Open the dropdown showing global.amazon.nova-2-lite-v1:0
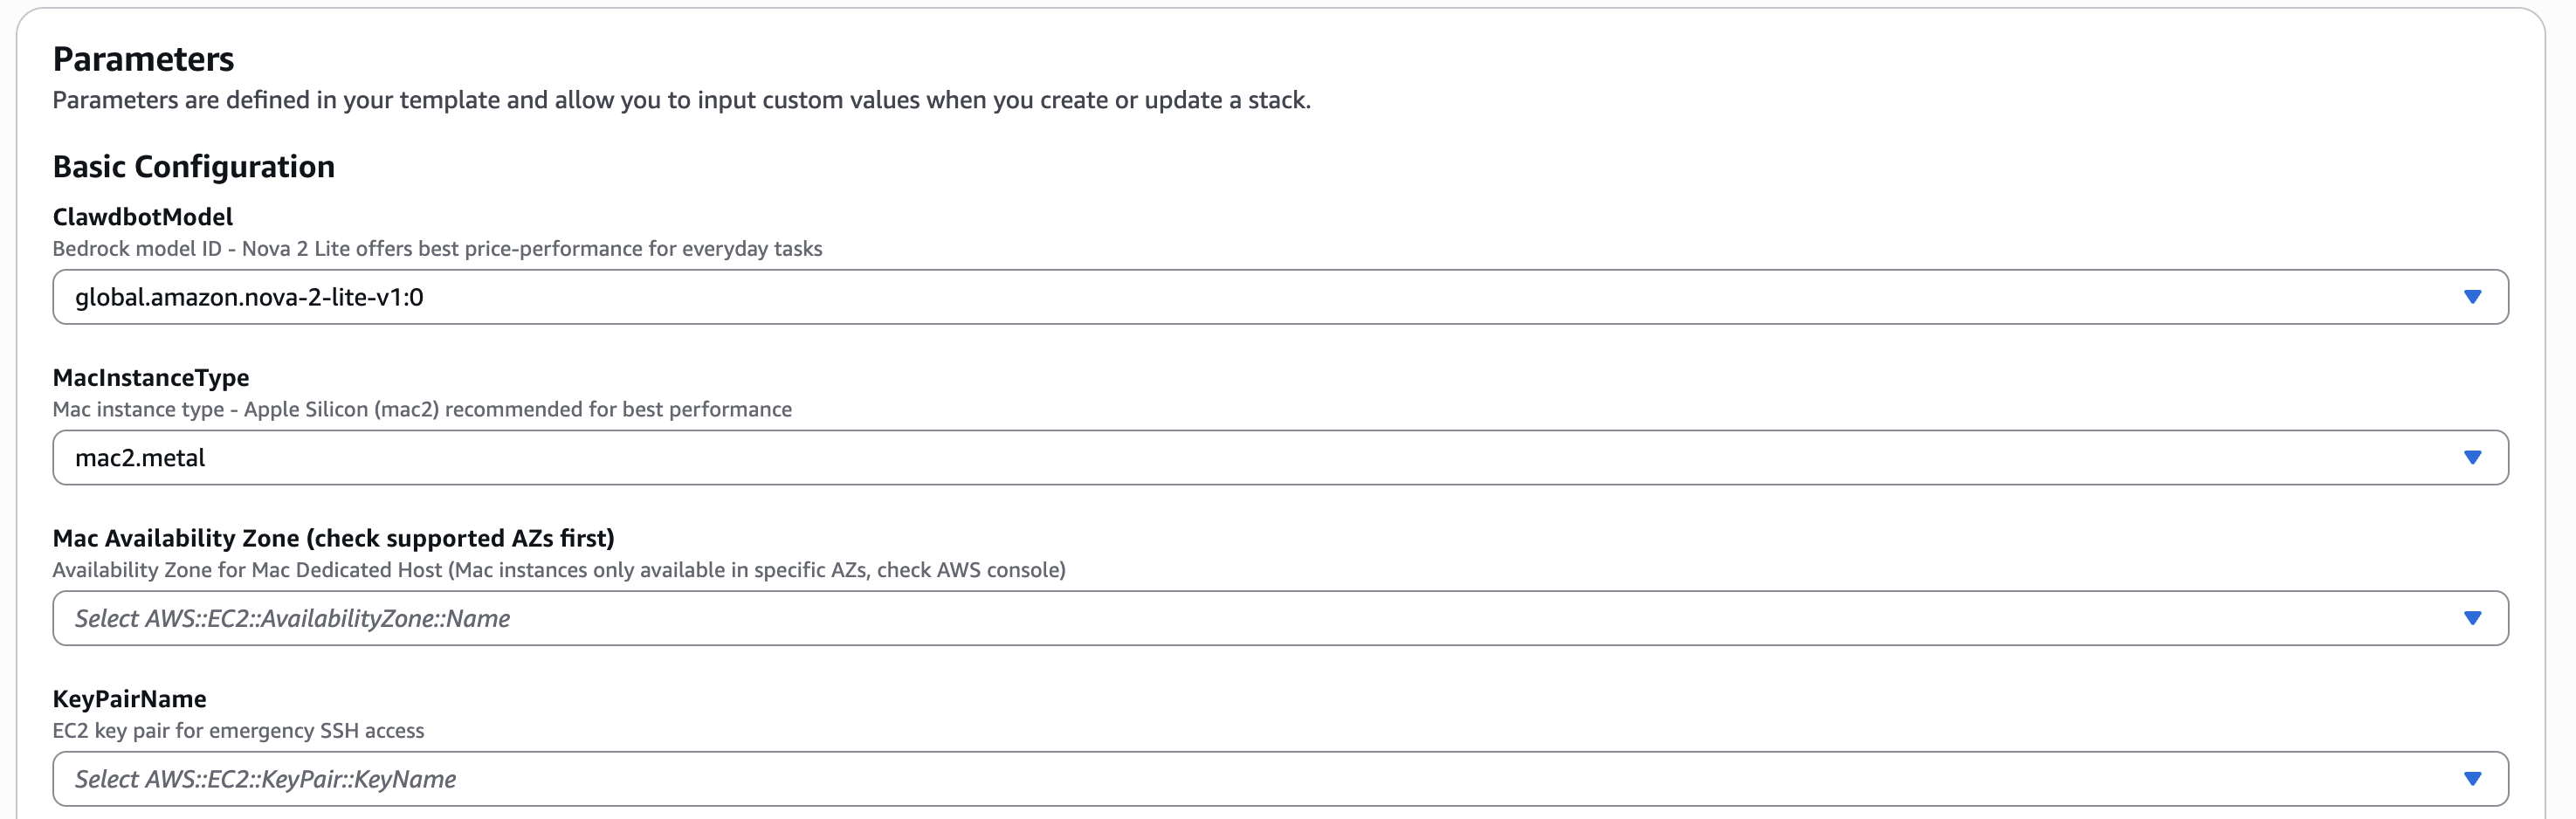 [x=1200, y=297]
